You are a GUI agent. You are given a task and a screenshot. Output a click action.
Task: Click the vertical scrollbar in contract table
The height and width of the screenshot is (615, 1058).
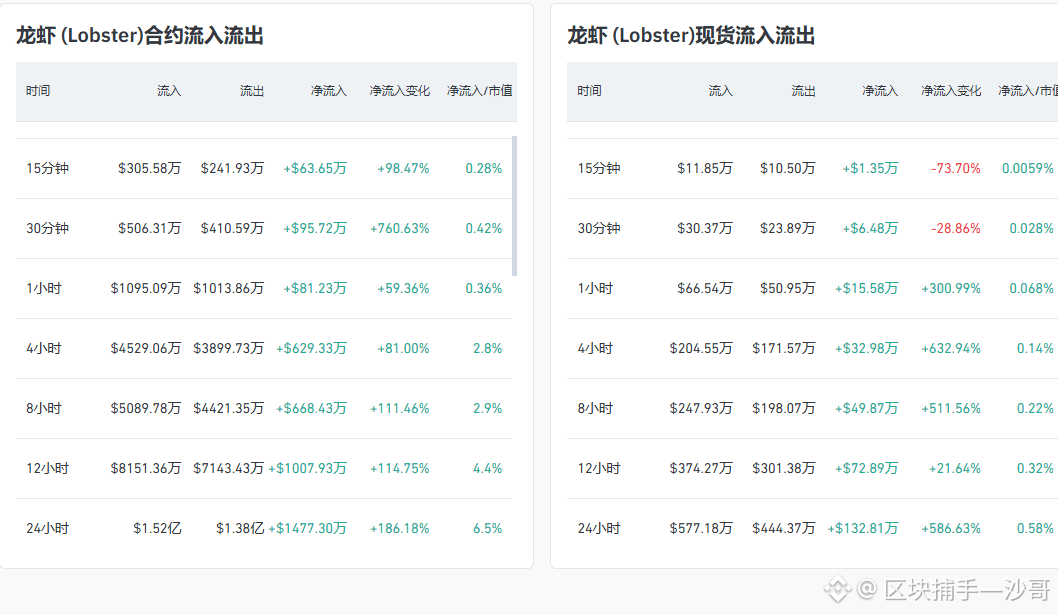[515, 206]
